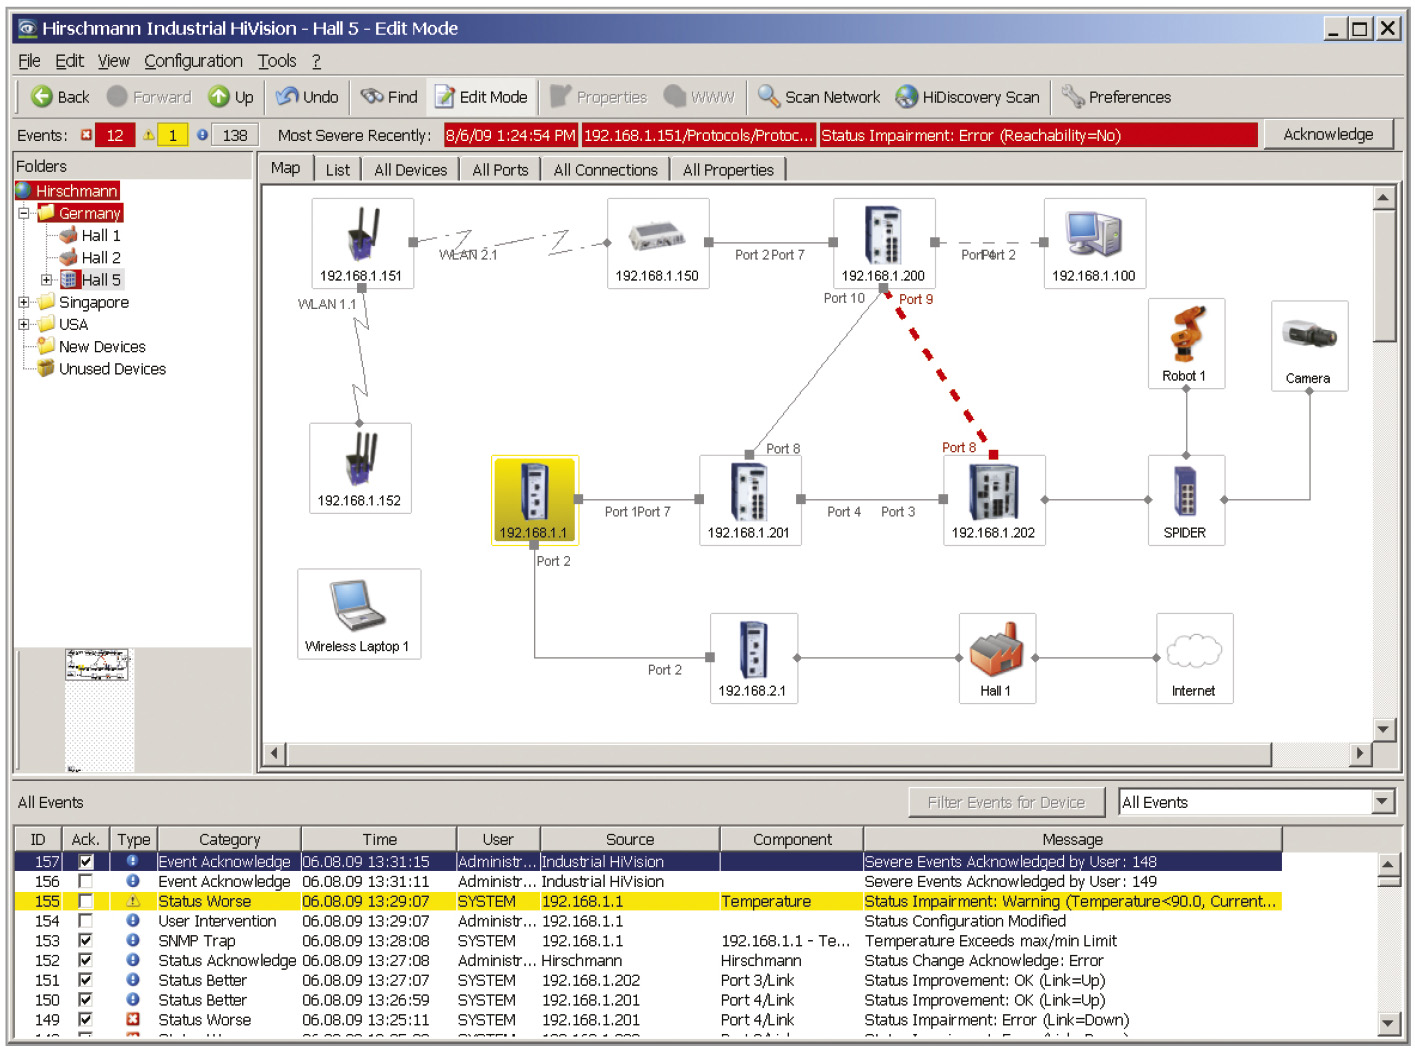The height and width of the screenshot is (1050, 1415).
Task: Sort events by the Message column header
Action: click(x=1072, y=839)
